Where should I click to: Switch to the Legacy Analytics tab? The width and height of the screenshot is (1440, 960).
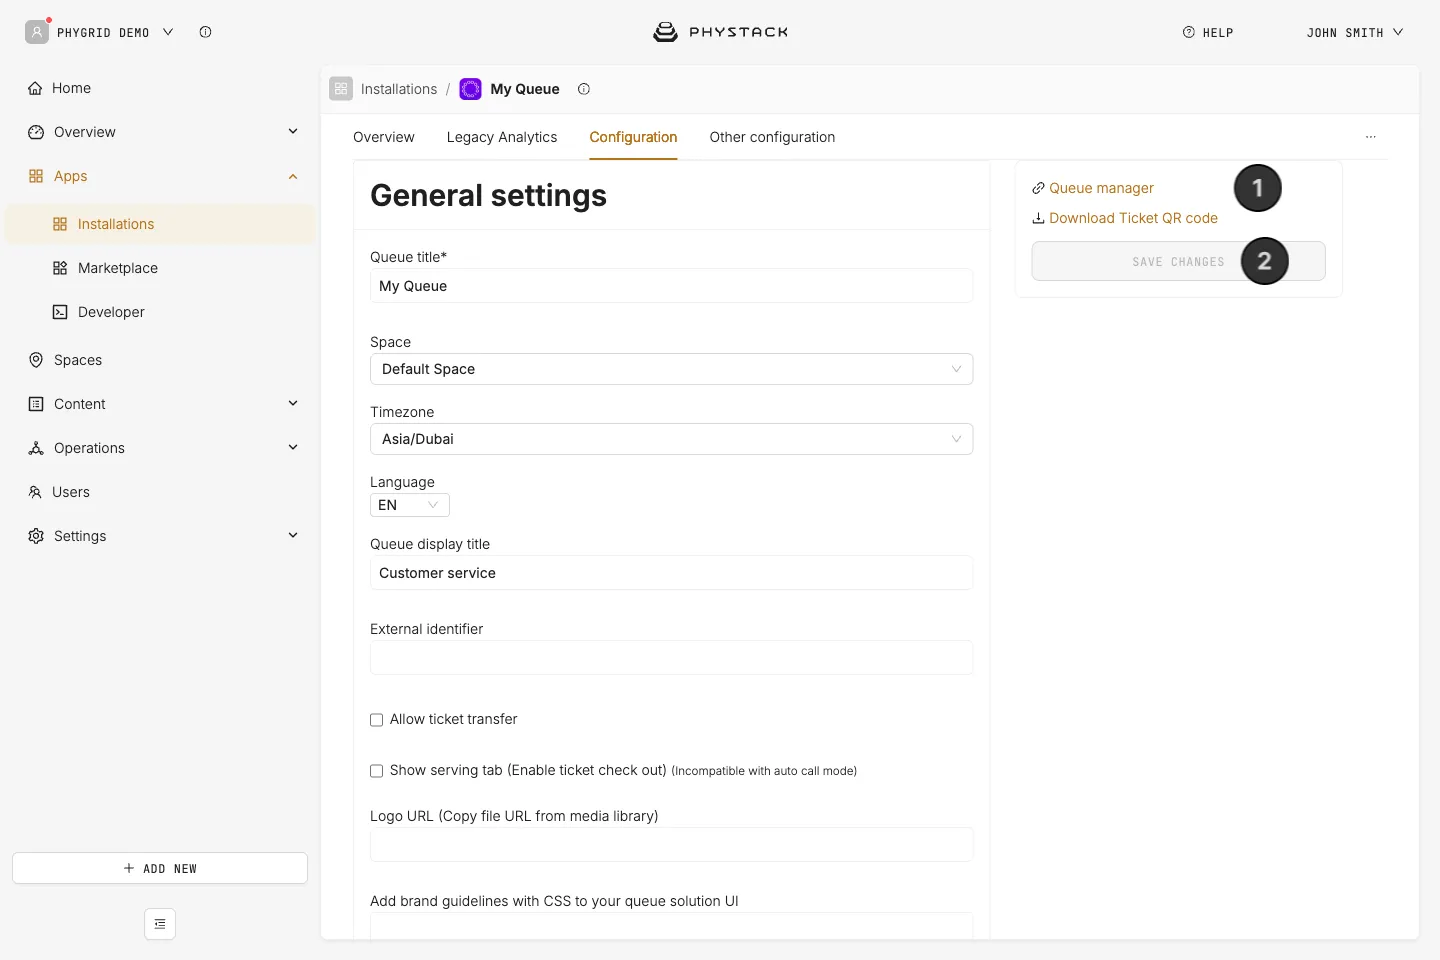(x=502, y=137)
